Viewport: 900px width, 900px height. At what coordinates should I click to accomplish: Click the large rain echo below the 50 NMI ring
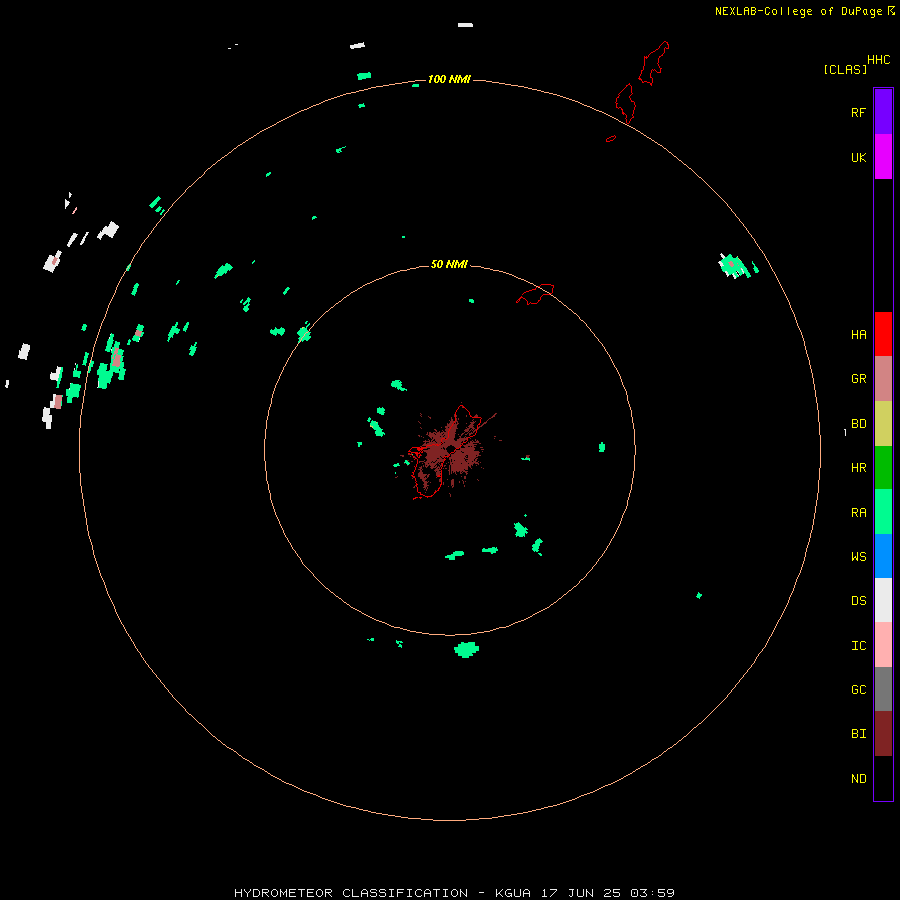(x=467, y=650)
